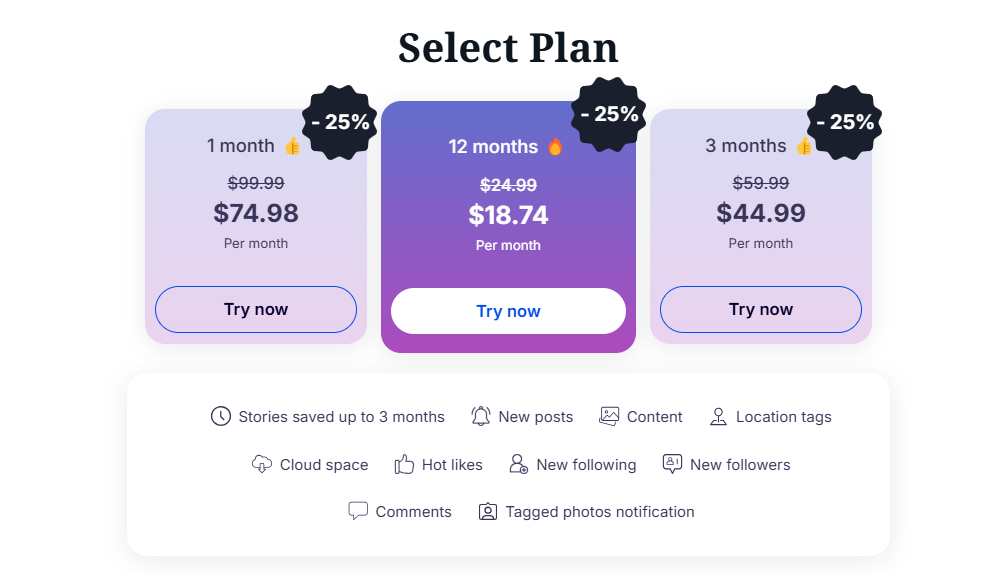Image resolution: width=982 pixels, height=574 pixels.
Task: Click the -25% badge on the 3 months card
Action: coord(845,122)
